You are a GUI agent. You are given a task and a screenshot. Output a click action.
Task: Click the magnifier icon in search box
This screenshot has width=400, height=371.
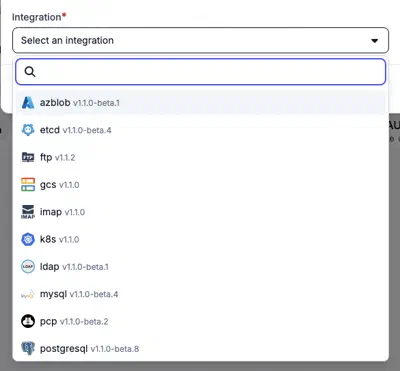pyautogui.click(x=30, y=72)
